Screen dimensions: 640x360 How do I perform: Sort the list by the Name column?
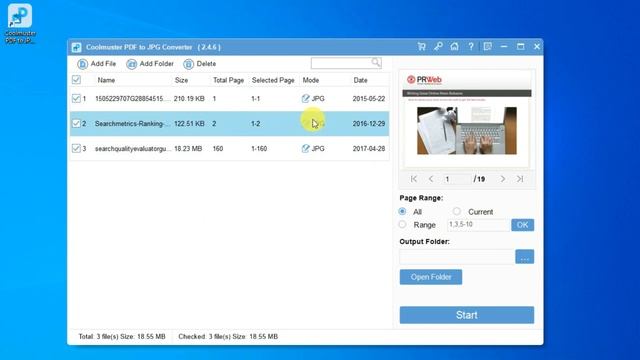tap(106, 80)
